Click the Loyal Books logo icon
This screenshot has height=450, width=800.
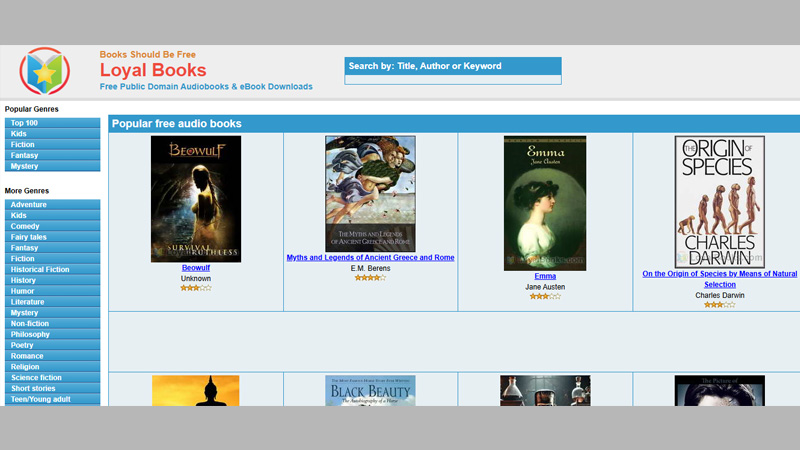click(x=44, y=71)
